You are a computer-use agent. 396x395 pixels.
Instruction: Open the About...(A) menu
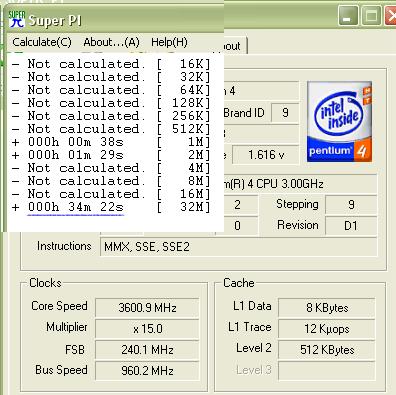pos(111,42)
